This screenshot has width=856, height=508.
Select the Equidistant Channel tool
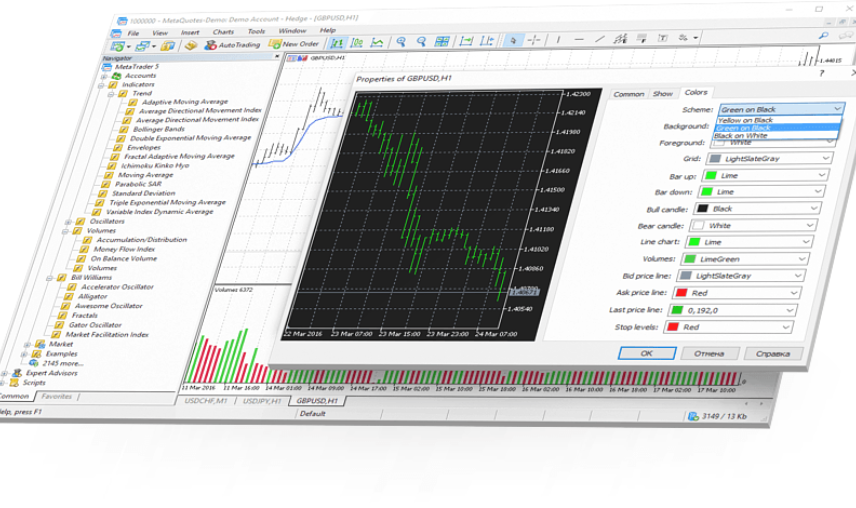[620, 39]
